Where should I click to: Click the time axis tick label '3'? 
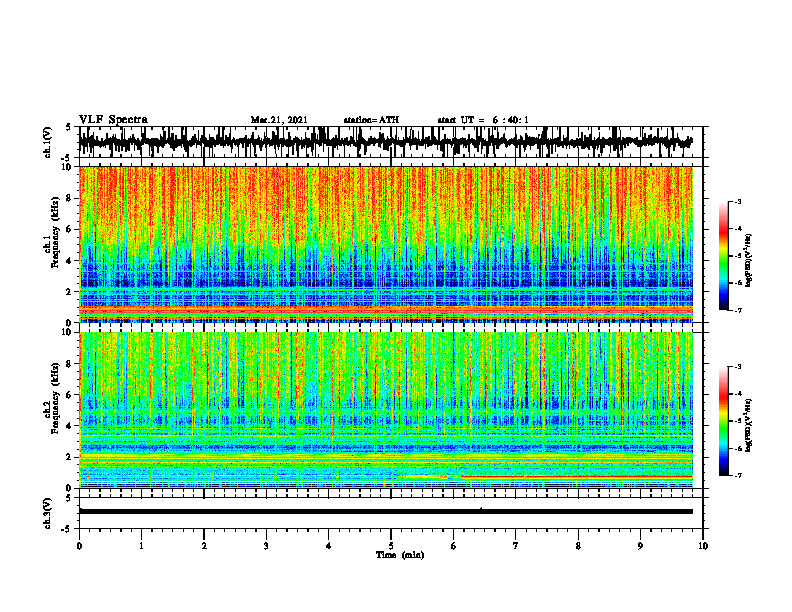(x=266, y=546)
